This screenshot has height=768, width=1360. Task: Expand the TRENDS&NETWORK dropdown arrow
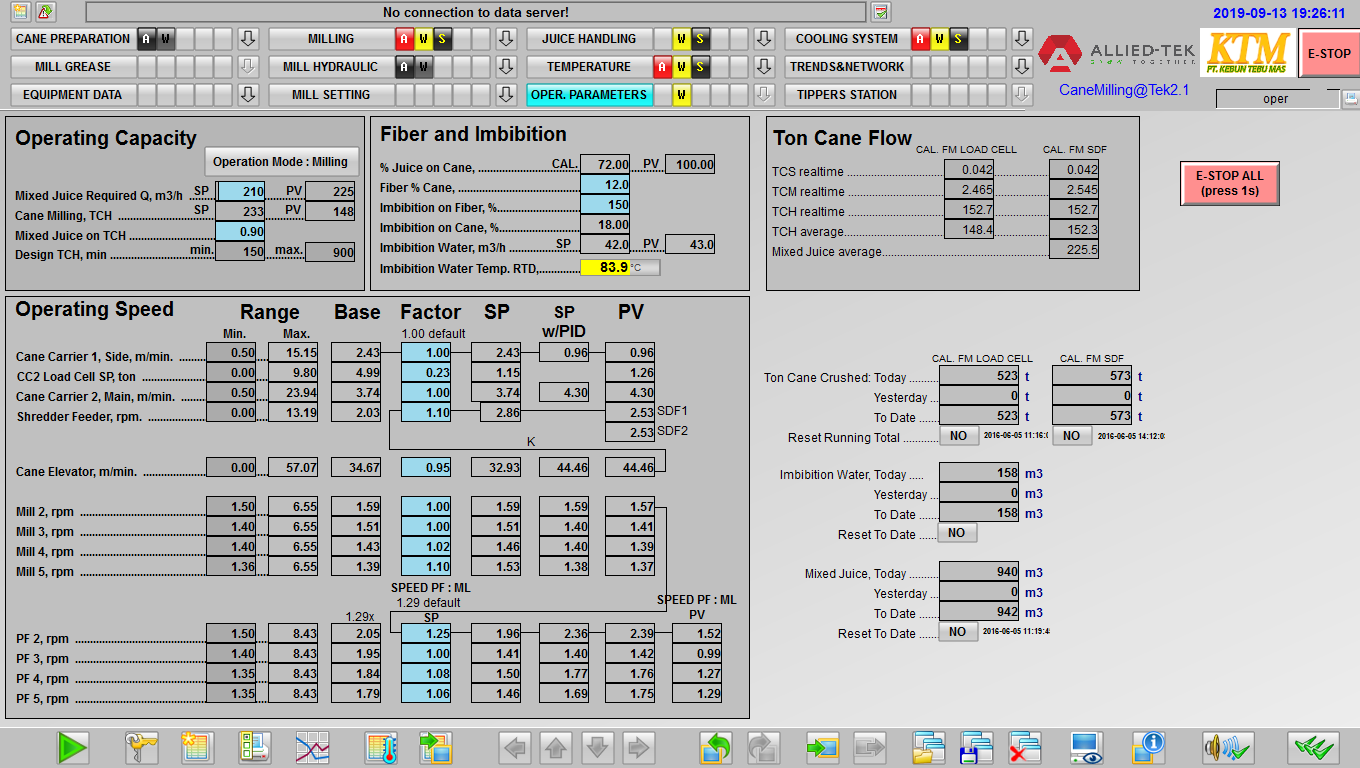pos(1021,67)
